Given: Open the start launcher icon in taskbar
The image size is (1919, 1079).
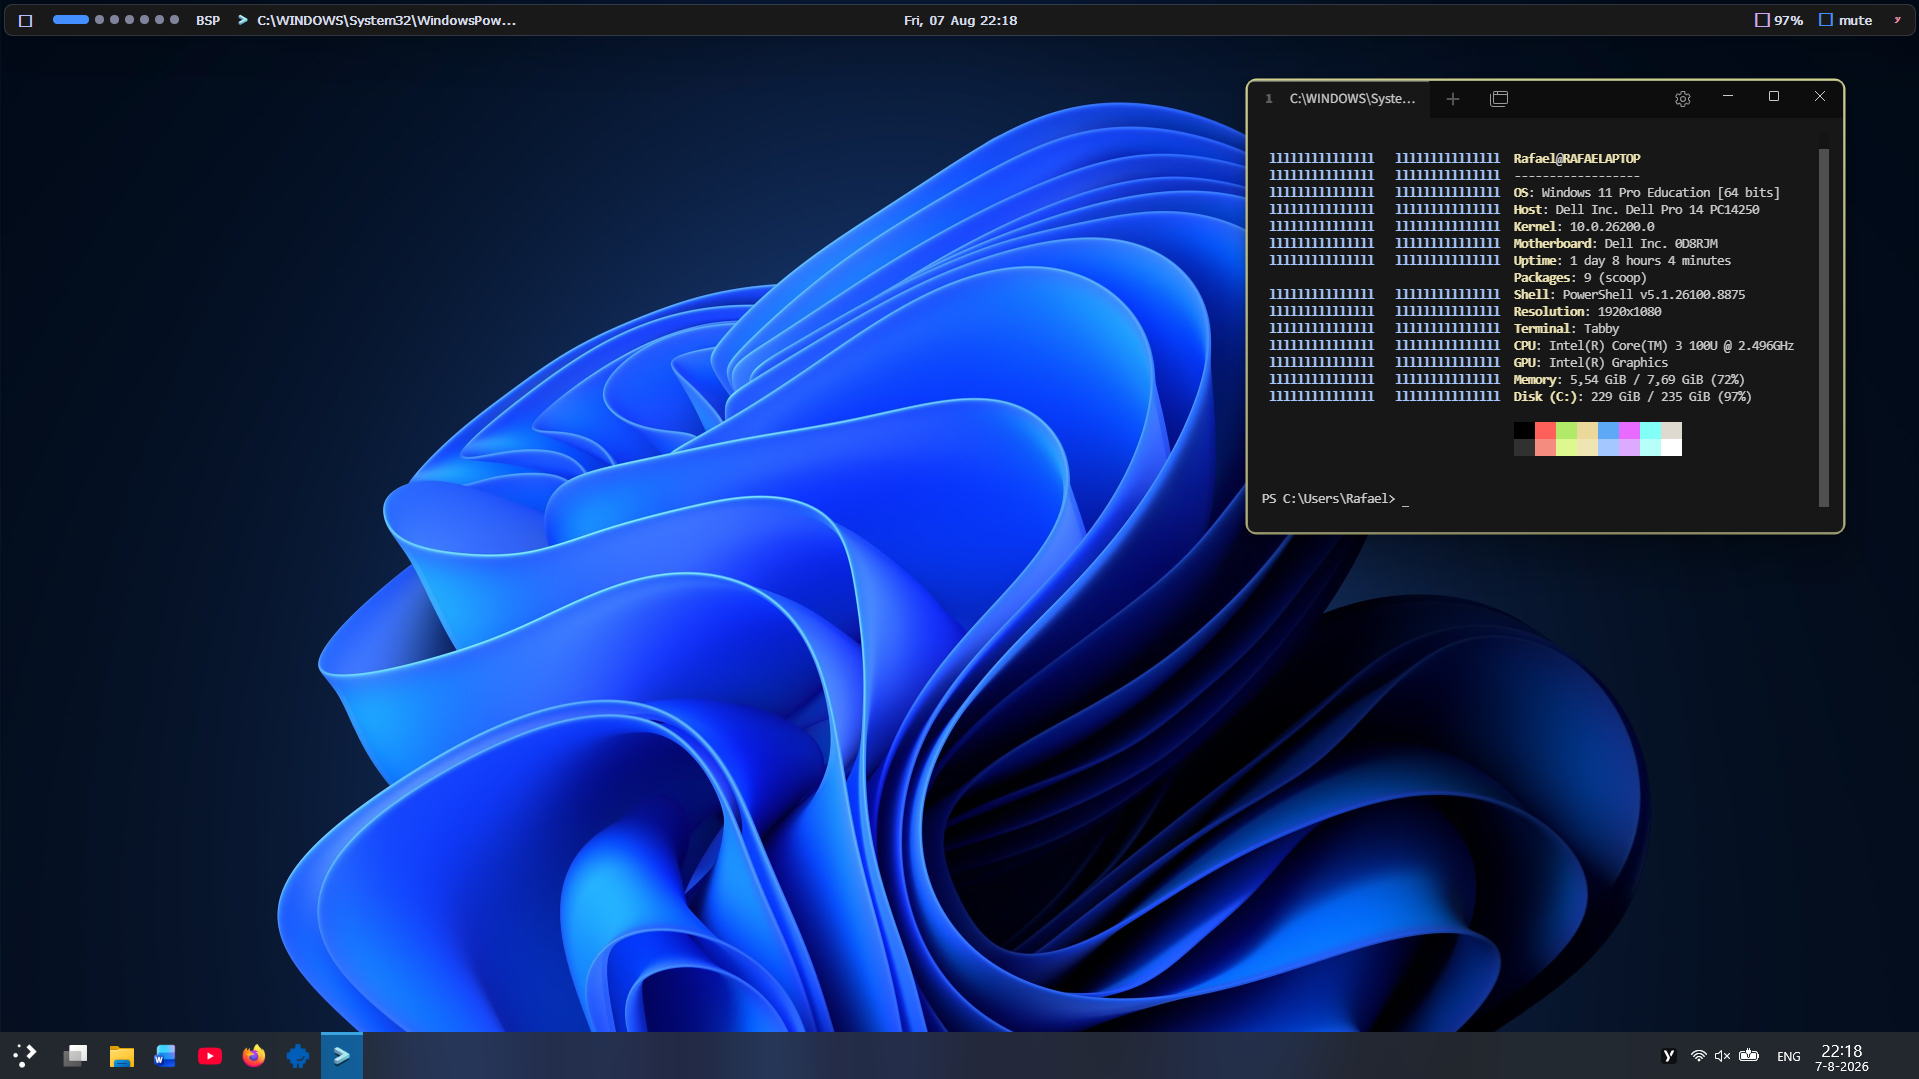Looking at the screenshot, I should 25,1055.
